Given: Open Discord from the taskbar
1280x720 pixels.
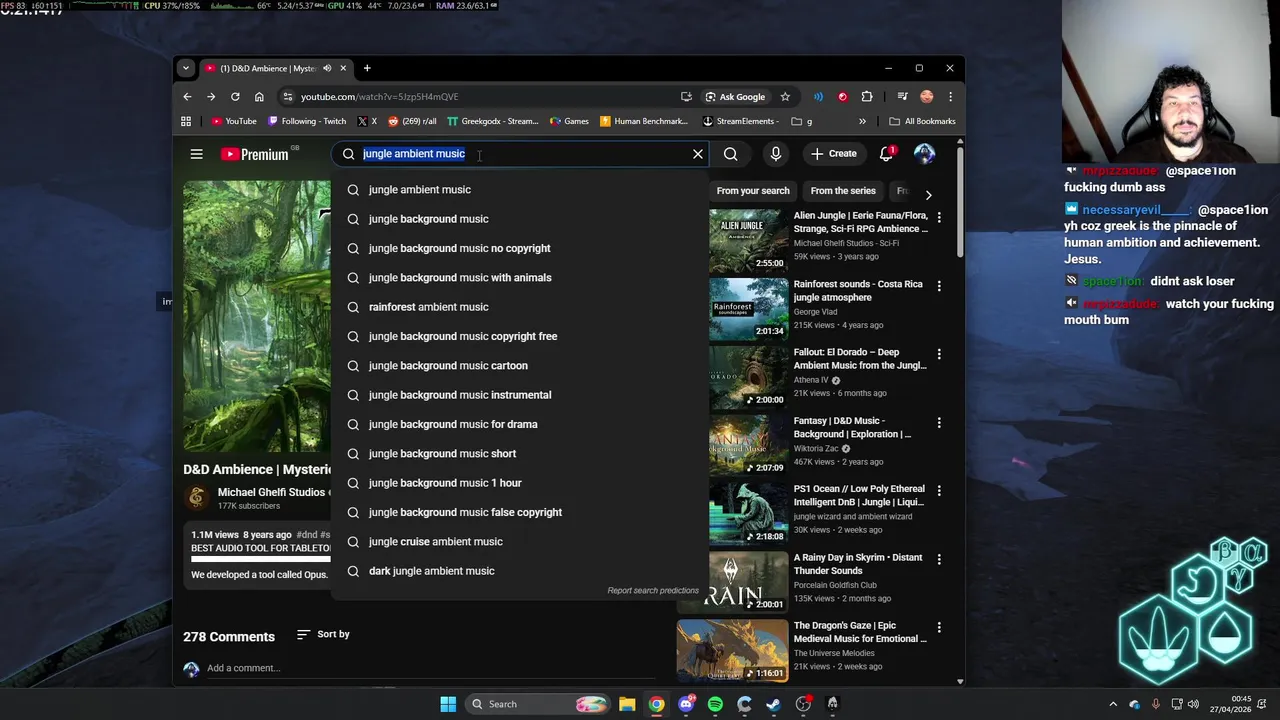Looking at the screenshot, I should click(686, 704).
